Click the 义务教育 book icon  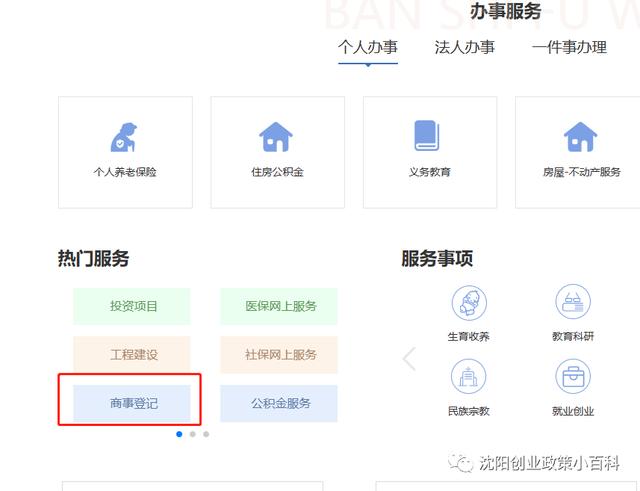[427, 136]
